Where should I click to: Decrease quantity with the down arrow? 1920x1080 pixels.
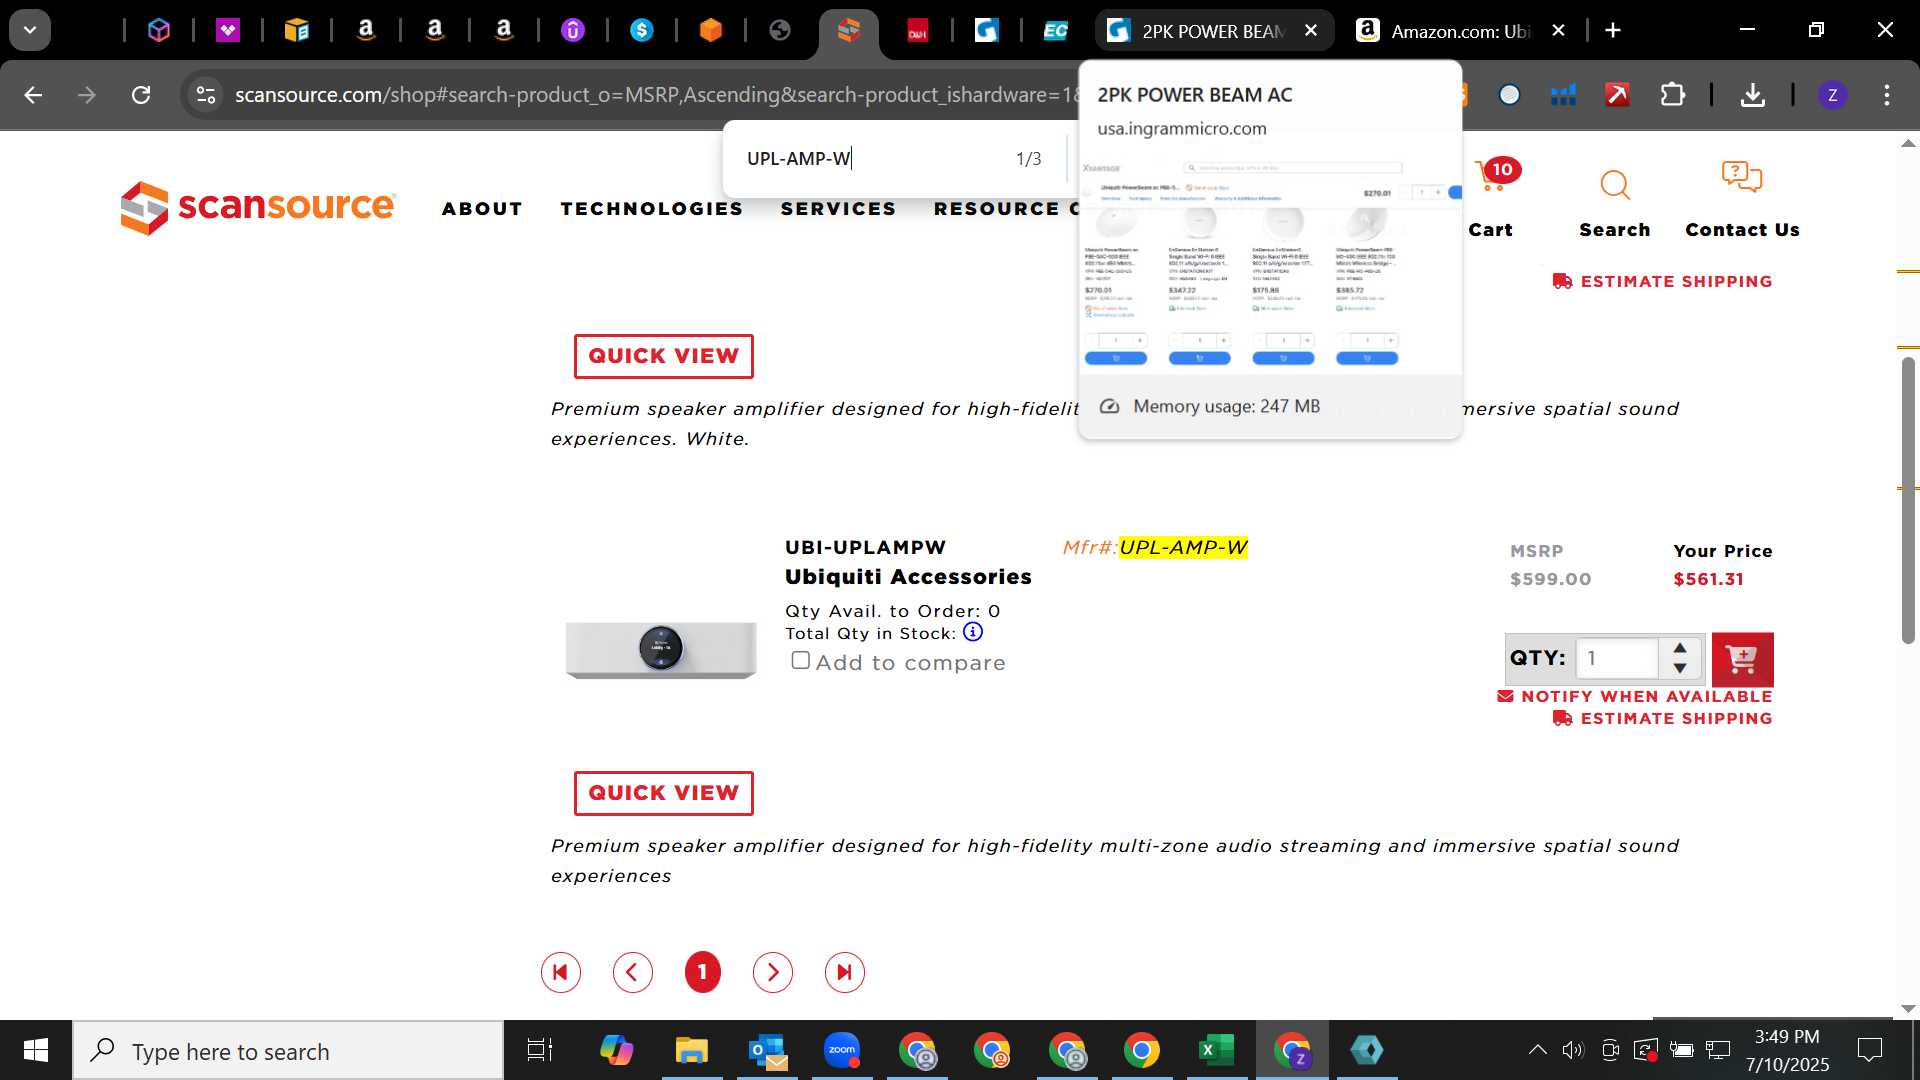click(1680, 668)
